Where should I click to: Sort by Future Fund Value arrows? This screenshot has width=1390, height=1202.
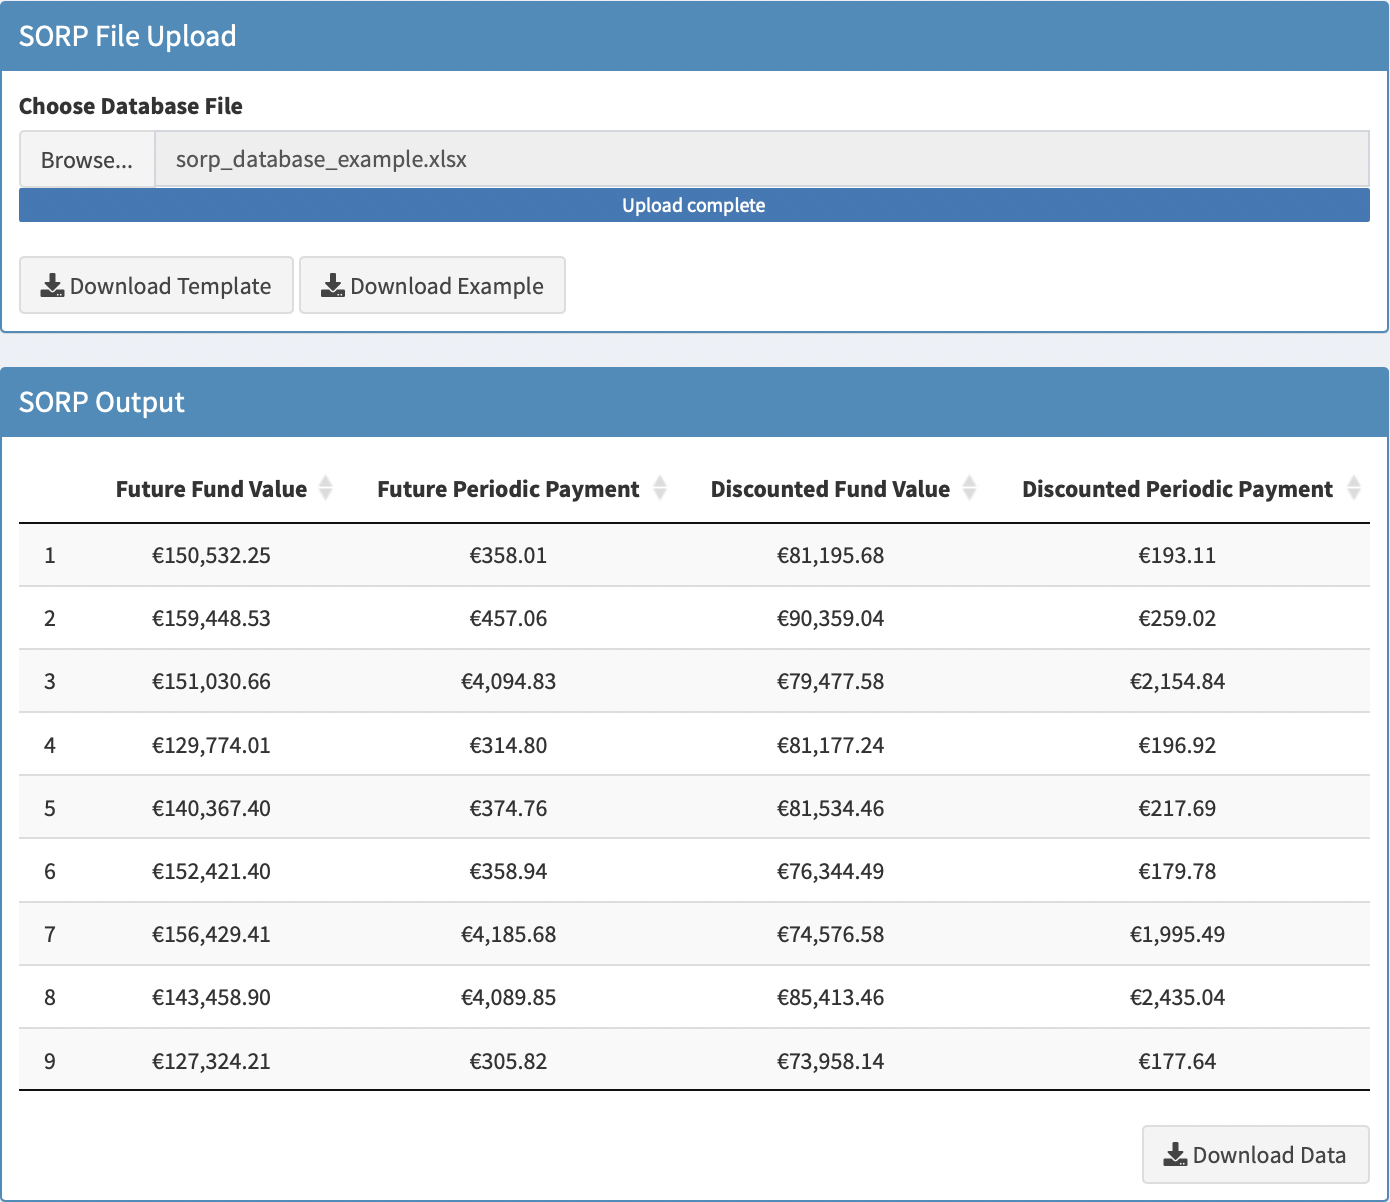(x=325, y=488)
